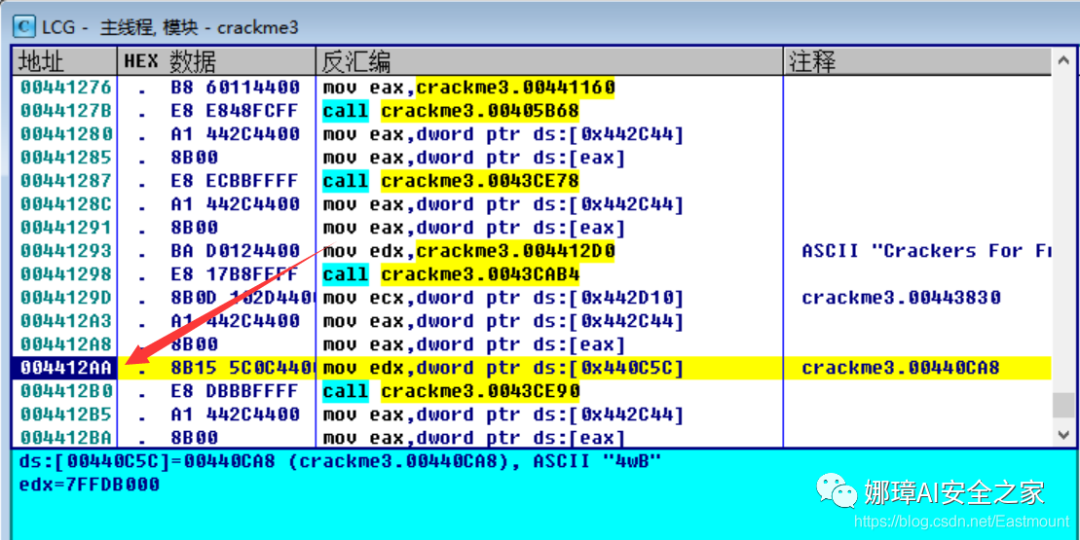Click the 地址 column header

click(65, 62)
